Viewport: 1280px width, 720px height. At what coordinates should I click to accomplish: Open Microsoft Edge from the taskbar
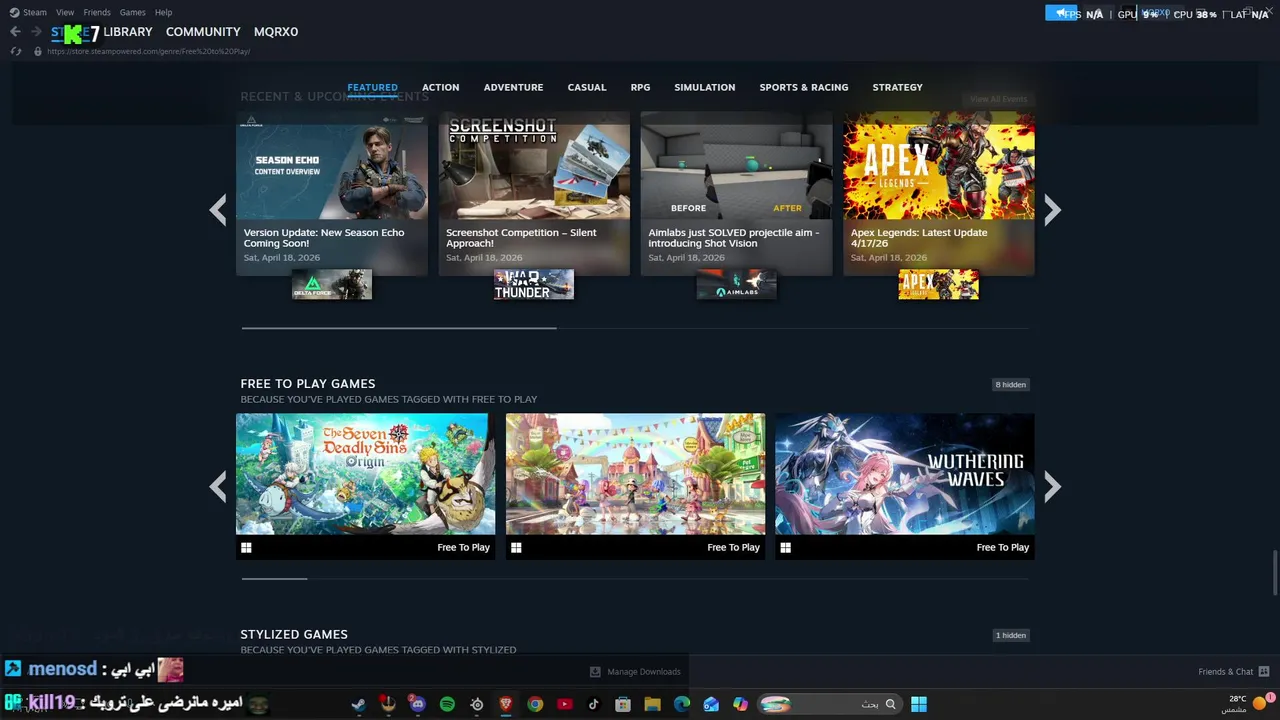682,704
